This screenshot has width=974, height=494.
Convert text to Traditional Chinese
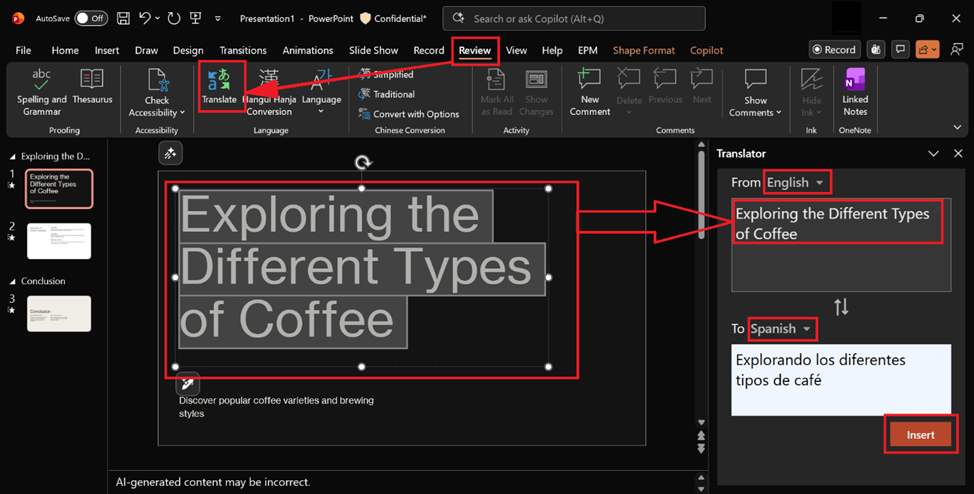[386, 94]
